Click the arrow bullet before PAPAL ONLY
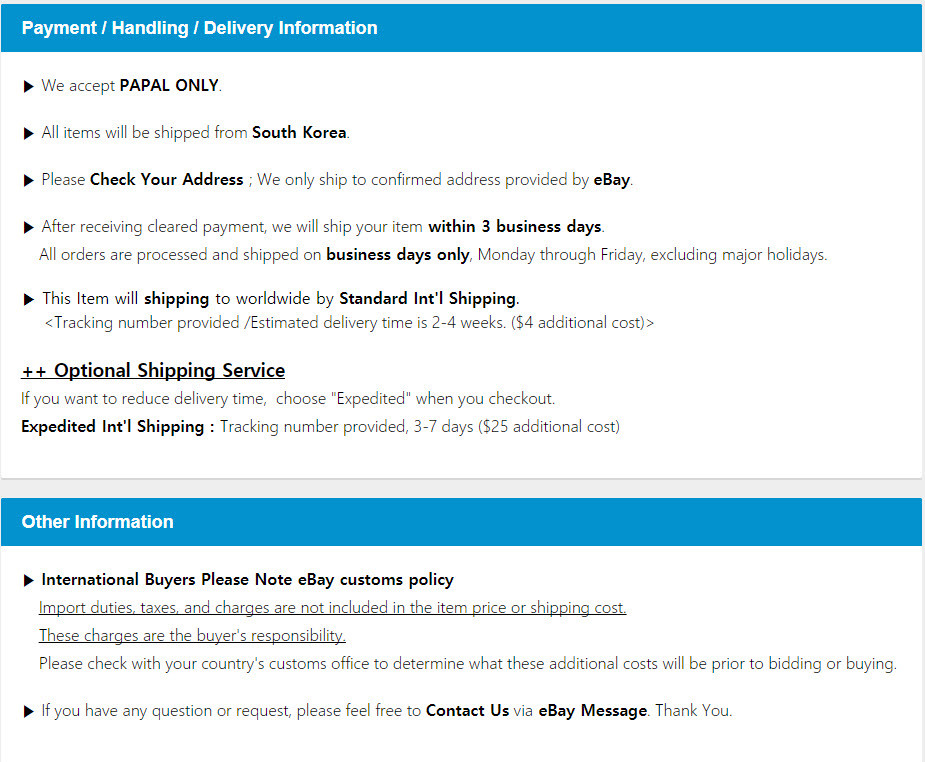 [28, 87]
